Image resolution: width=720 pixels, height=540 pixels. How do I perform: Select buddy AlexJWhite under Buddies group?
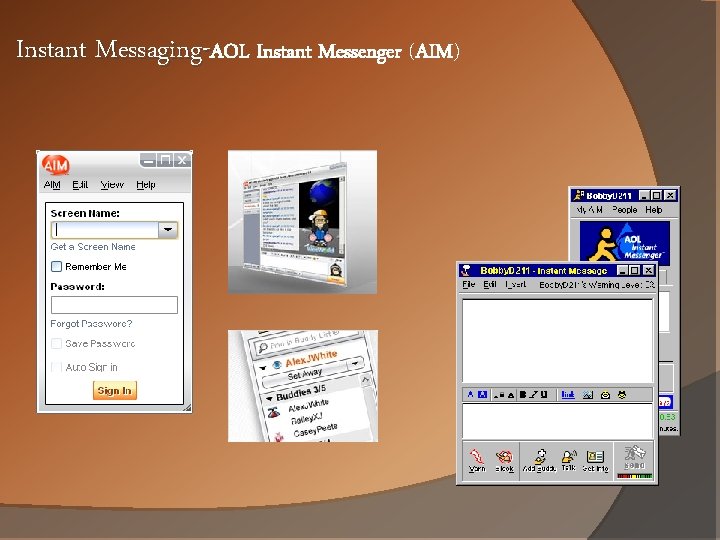coord(309,406)
